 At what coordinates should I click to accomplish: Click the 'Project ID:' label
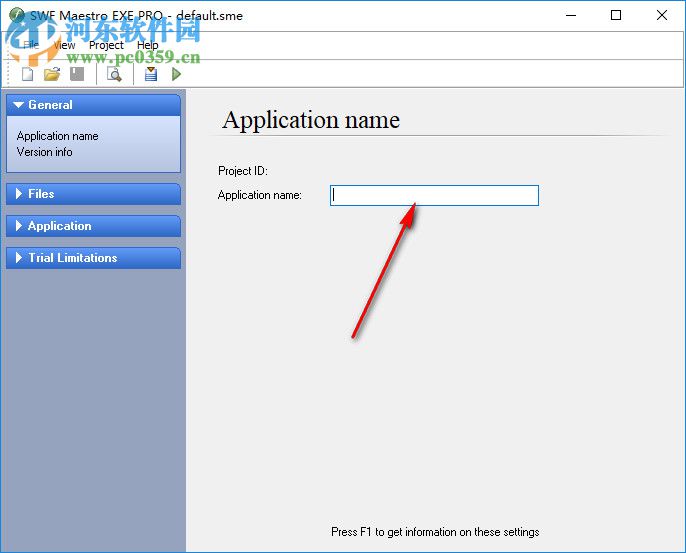[243, 171]
